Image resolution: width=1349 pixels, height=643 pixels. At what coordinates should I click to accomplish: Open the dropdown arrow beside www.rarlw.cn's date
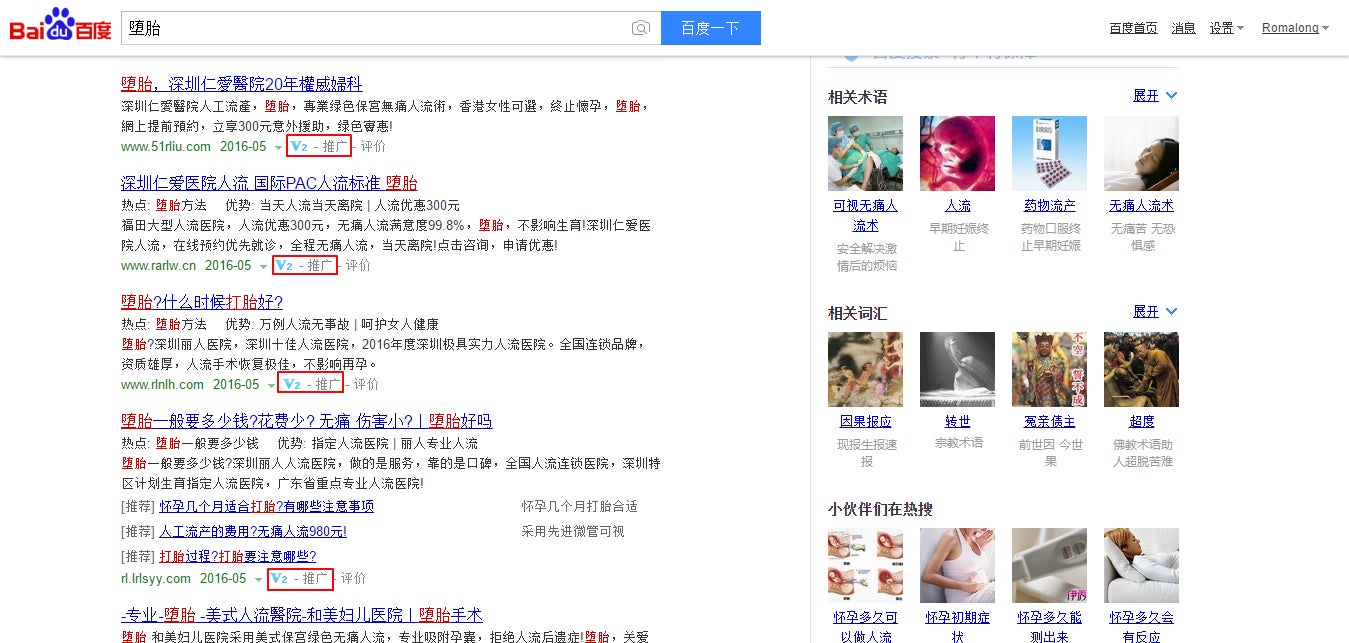[264, 267]
